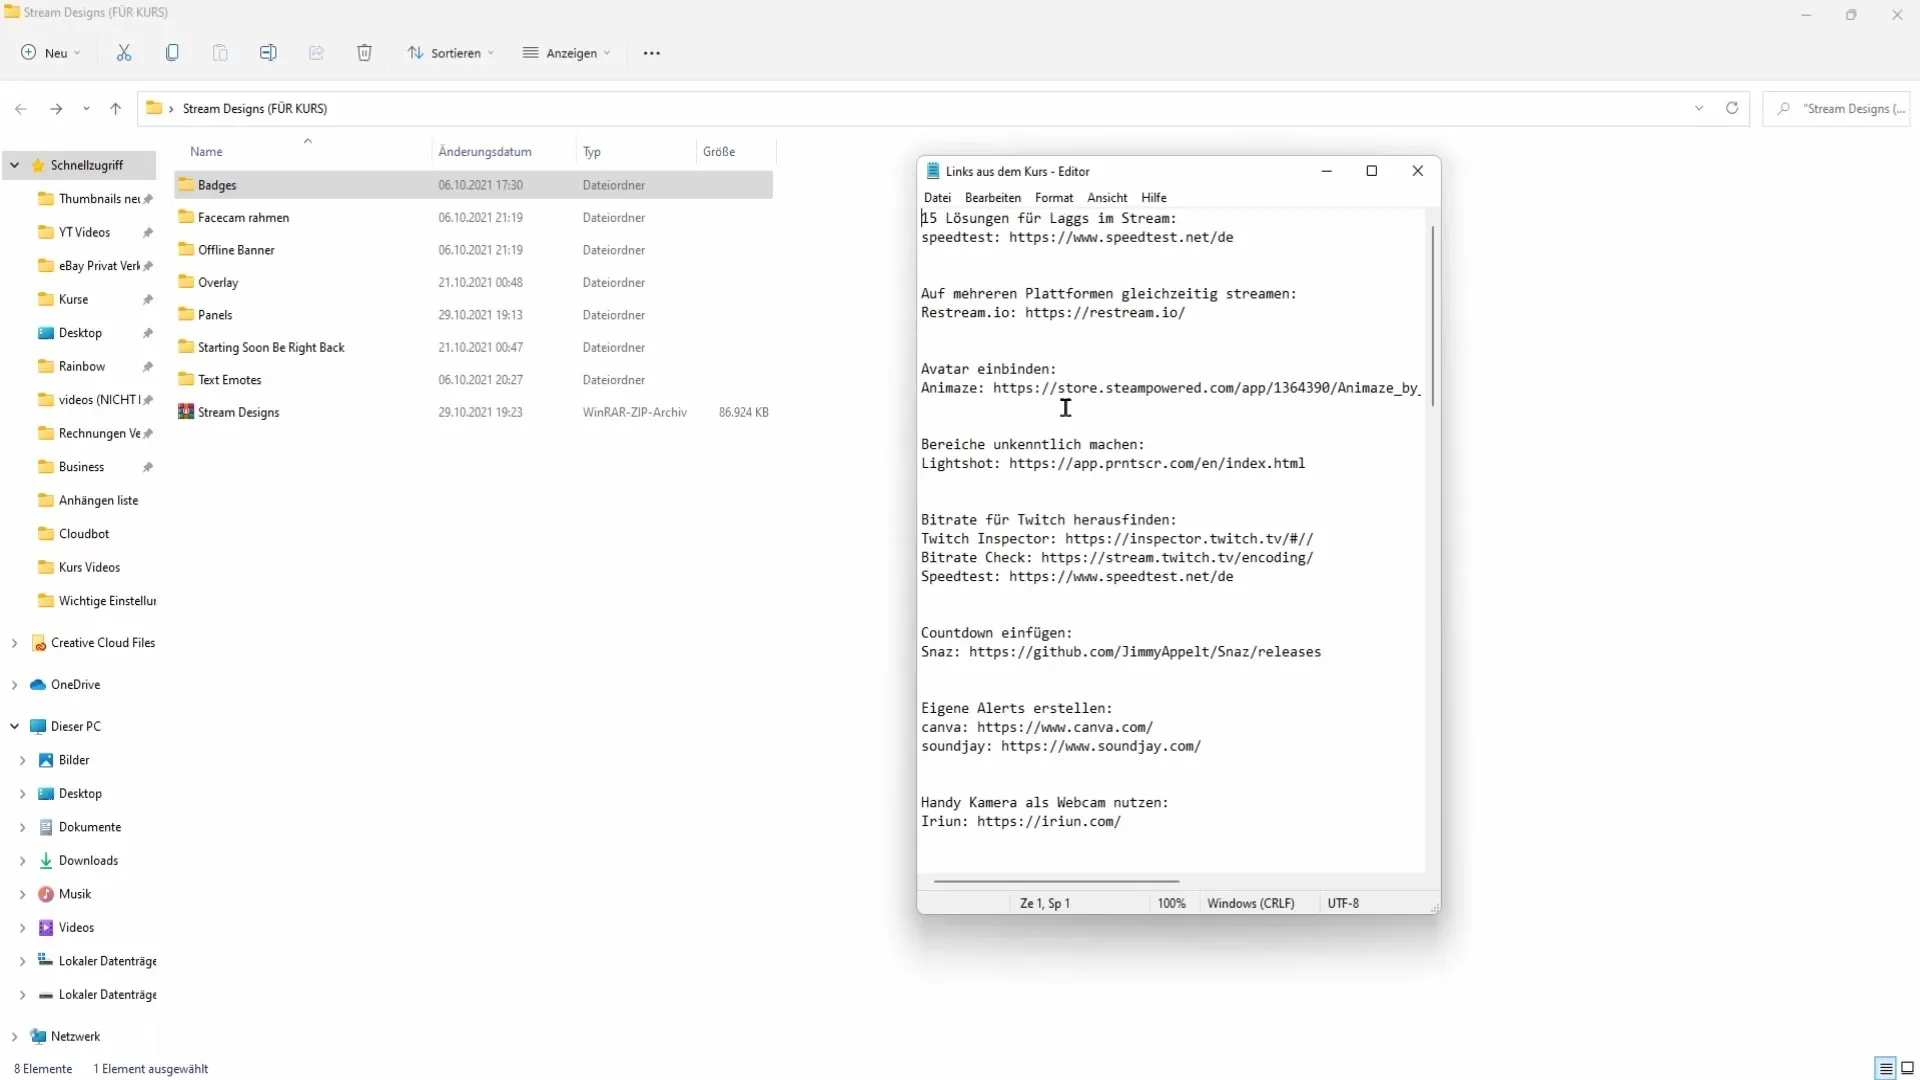The image size is (1920, 1080).
Task: Click the iriun.com URL line in Editor
Action: (1021, 821)
